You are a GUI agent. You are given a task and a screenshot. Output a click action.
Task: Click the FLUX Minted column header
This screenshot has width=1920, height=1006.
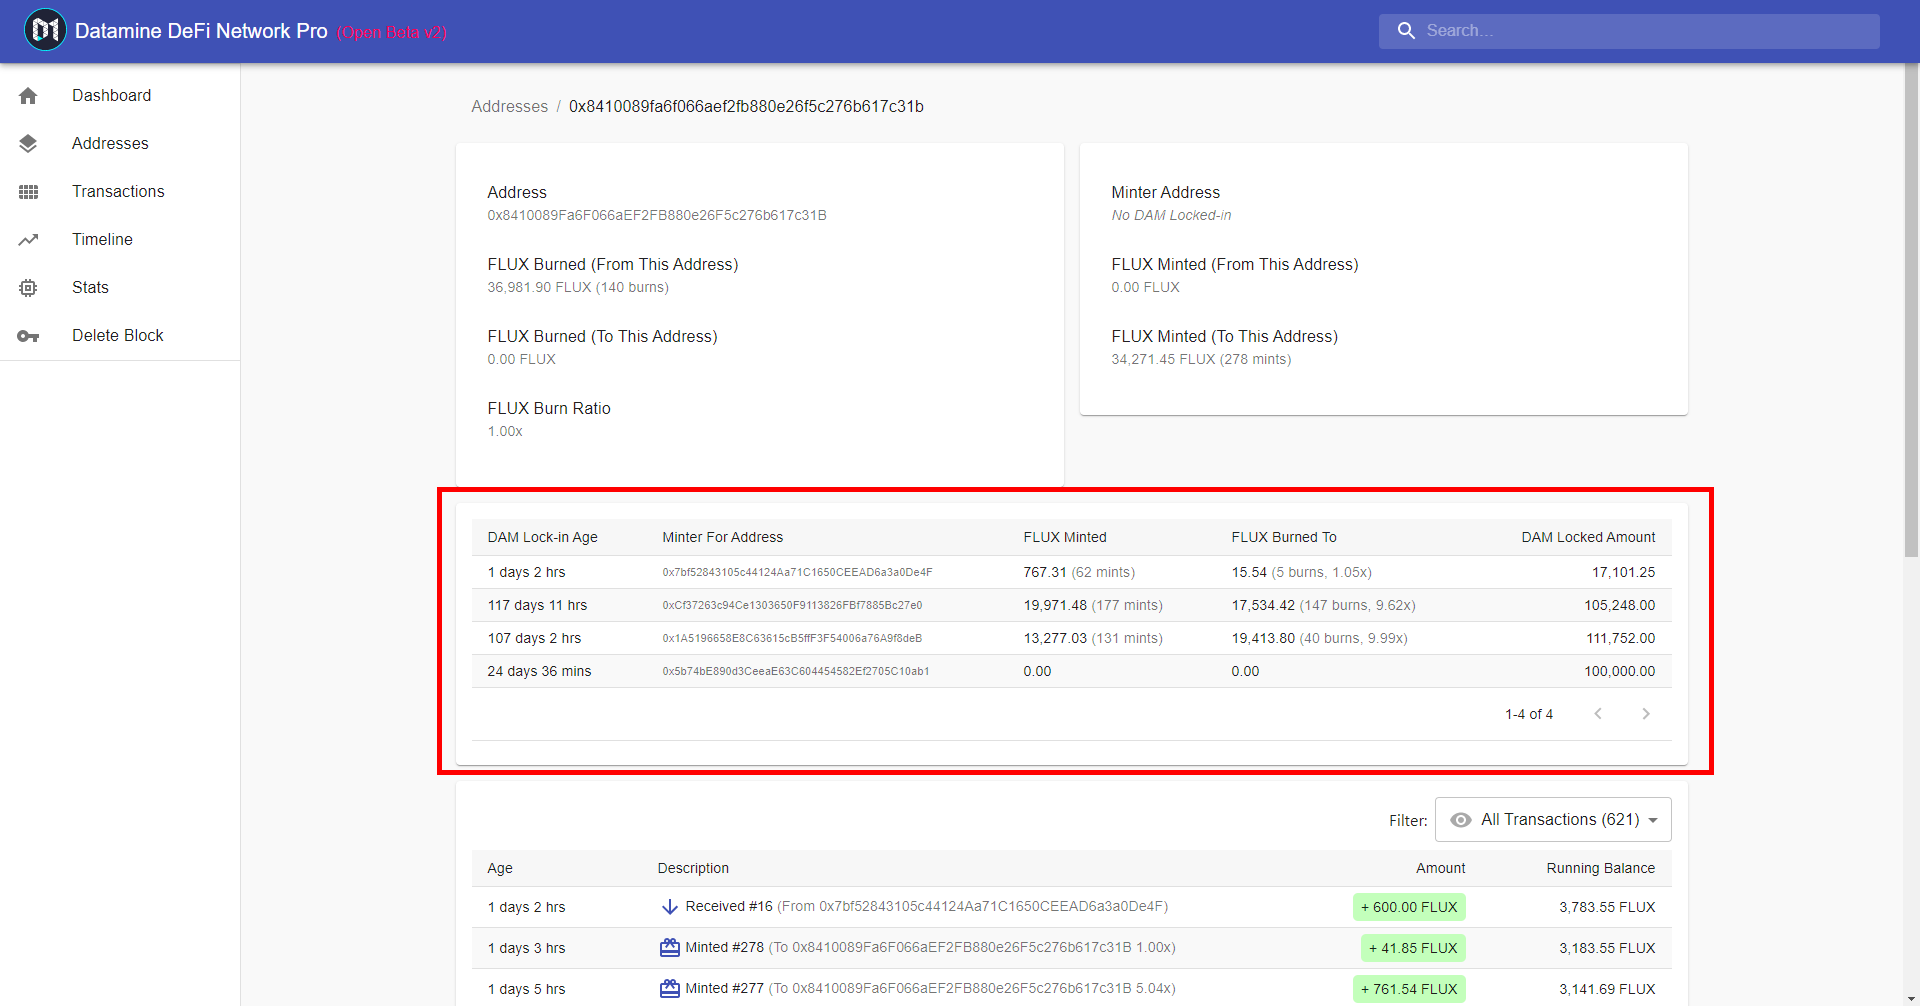pyautogui.click(x=1065, y=537)
